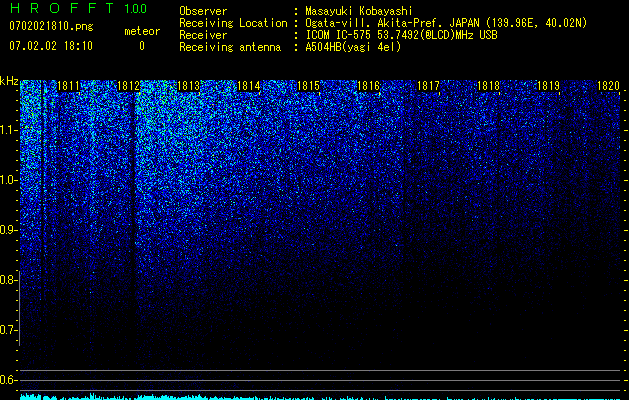
Task: Click the 0.6 kHz frequency tick label
Action: [x=8, y=380]
